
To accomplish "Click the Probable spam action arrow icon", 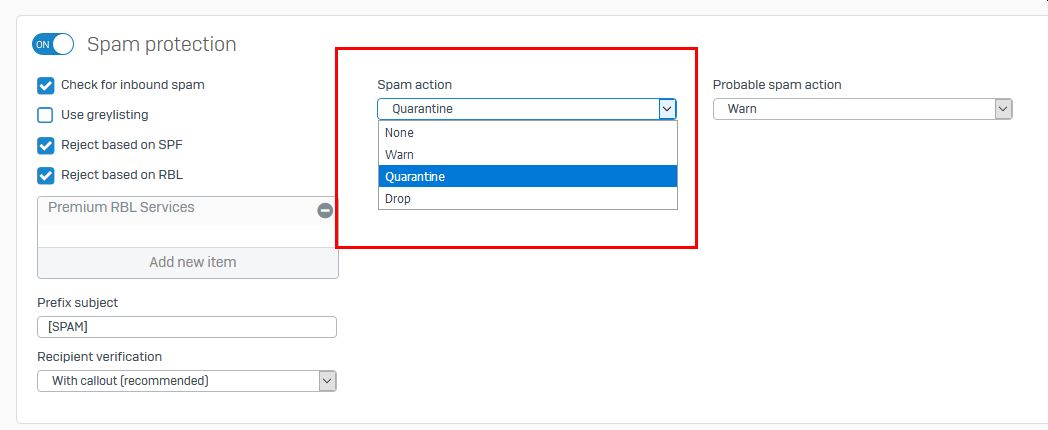I will (1003, 109).
